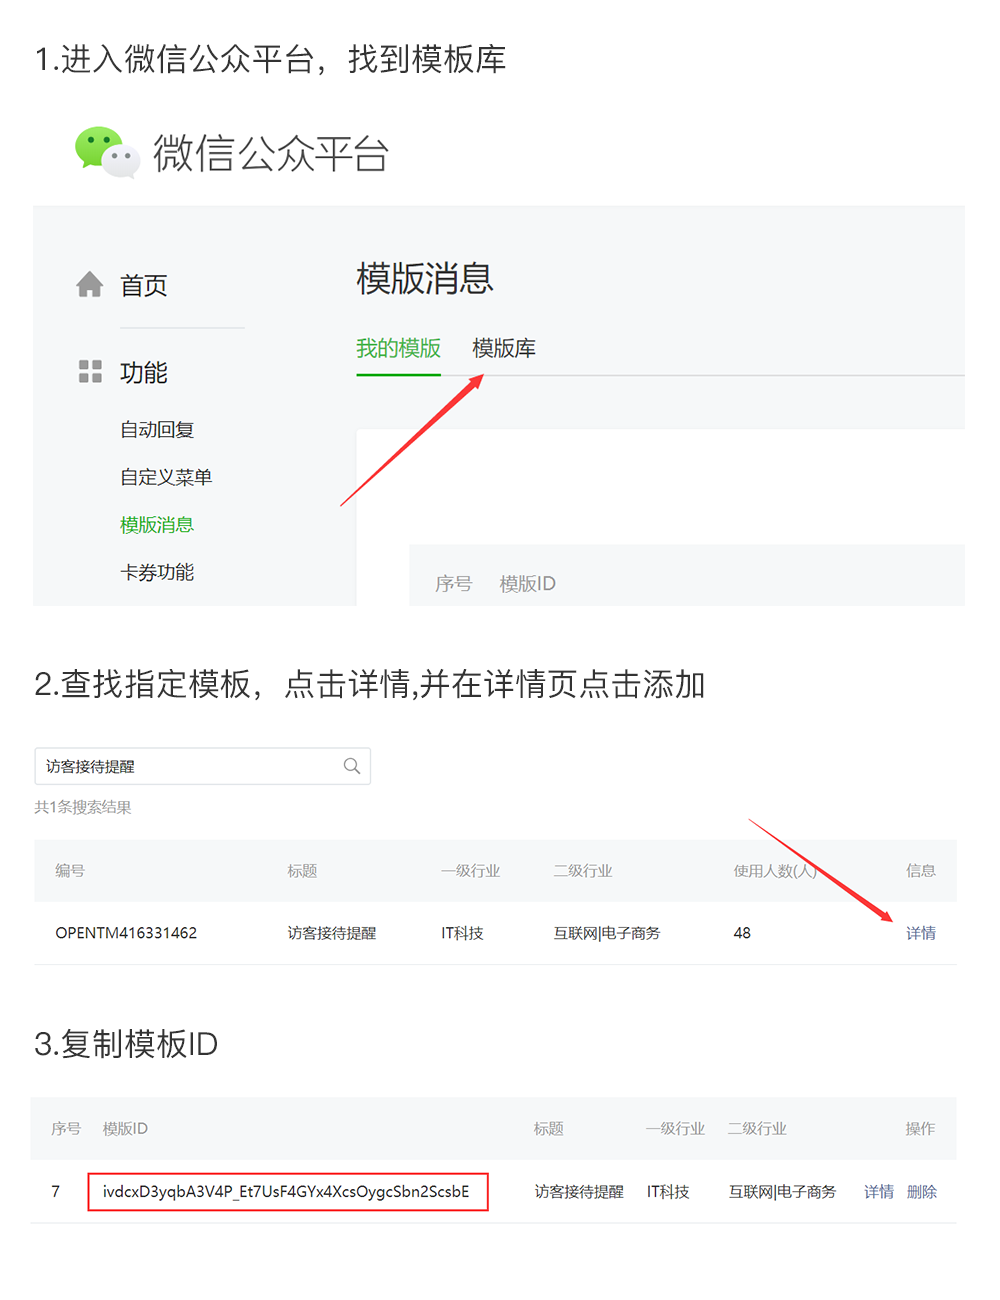Click the 编号 column header
This screenshot has width=1000, height=1300.
(x=70, y=871)
